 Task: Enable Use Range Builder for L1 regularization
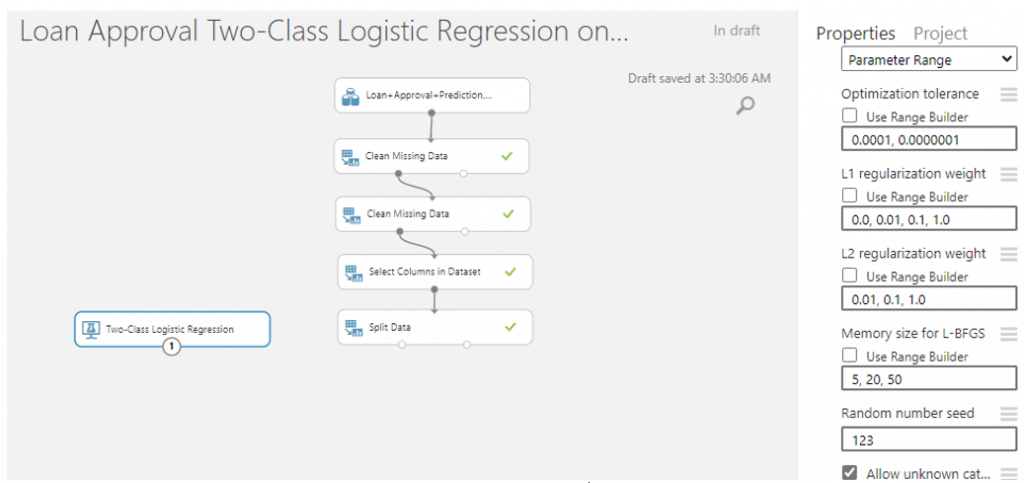click(x=850, y=196)
